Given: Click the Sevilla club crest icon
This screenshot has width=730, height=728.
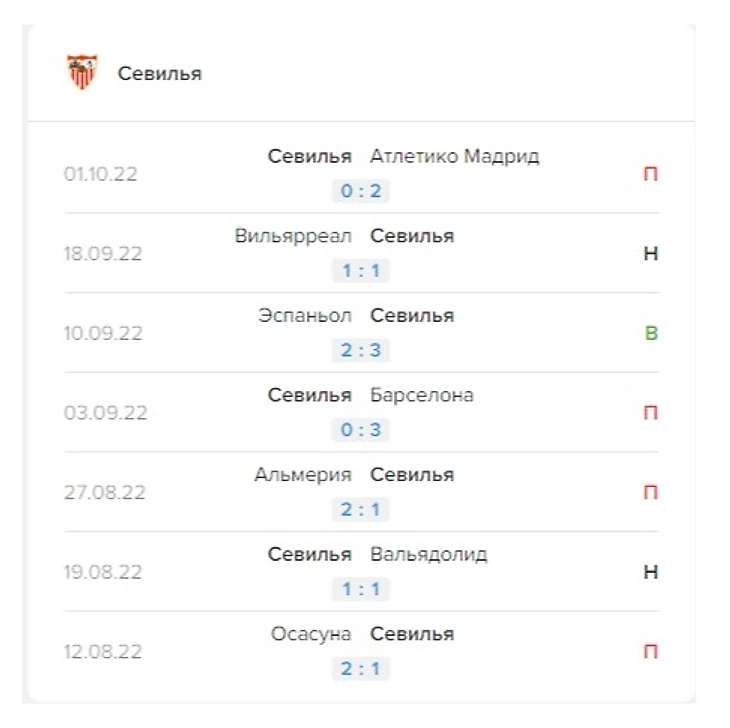Looking at the screenshot, I should [81, 73].
